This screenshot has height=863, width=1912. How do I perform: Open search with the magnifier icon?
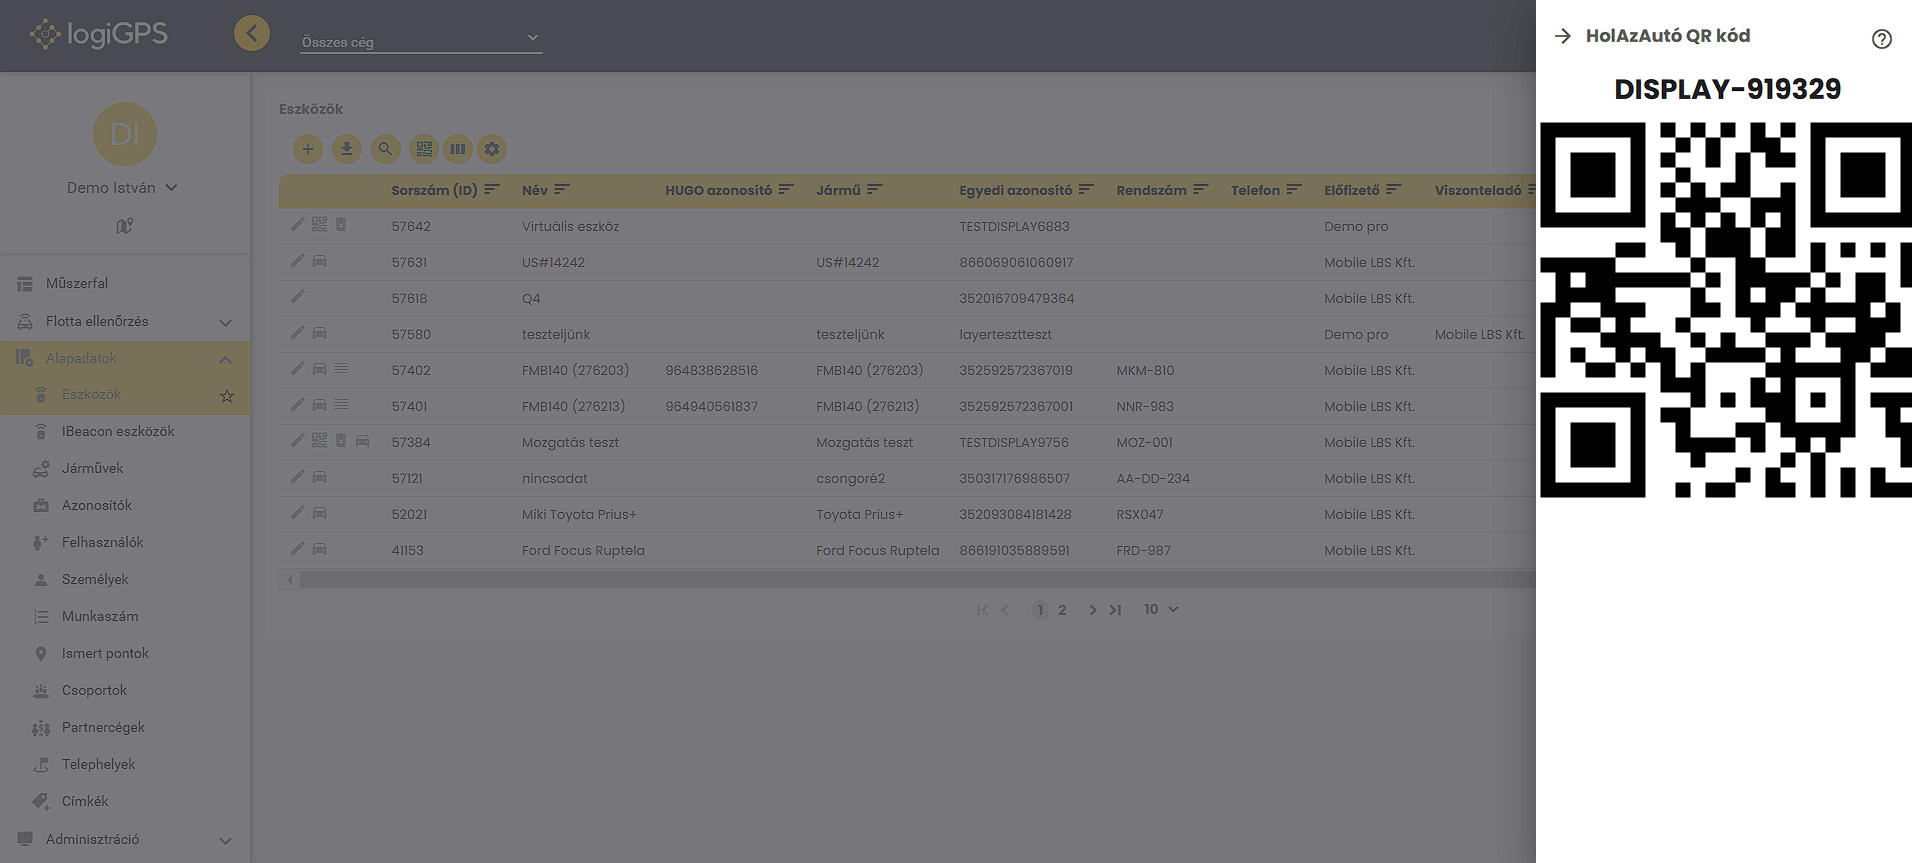pos(385,149)
